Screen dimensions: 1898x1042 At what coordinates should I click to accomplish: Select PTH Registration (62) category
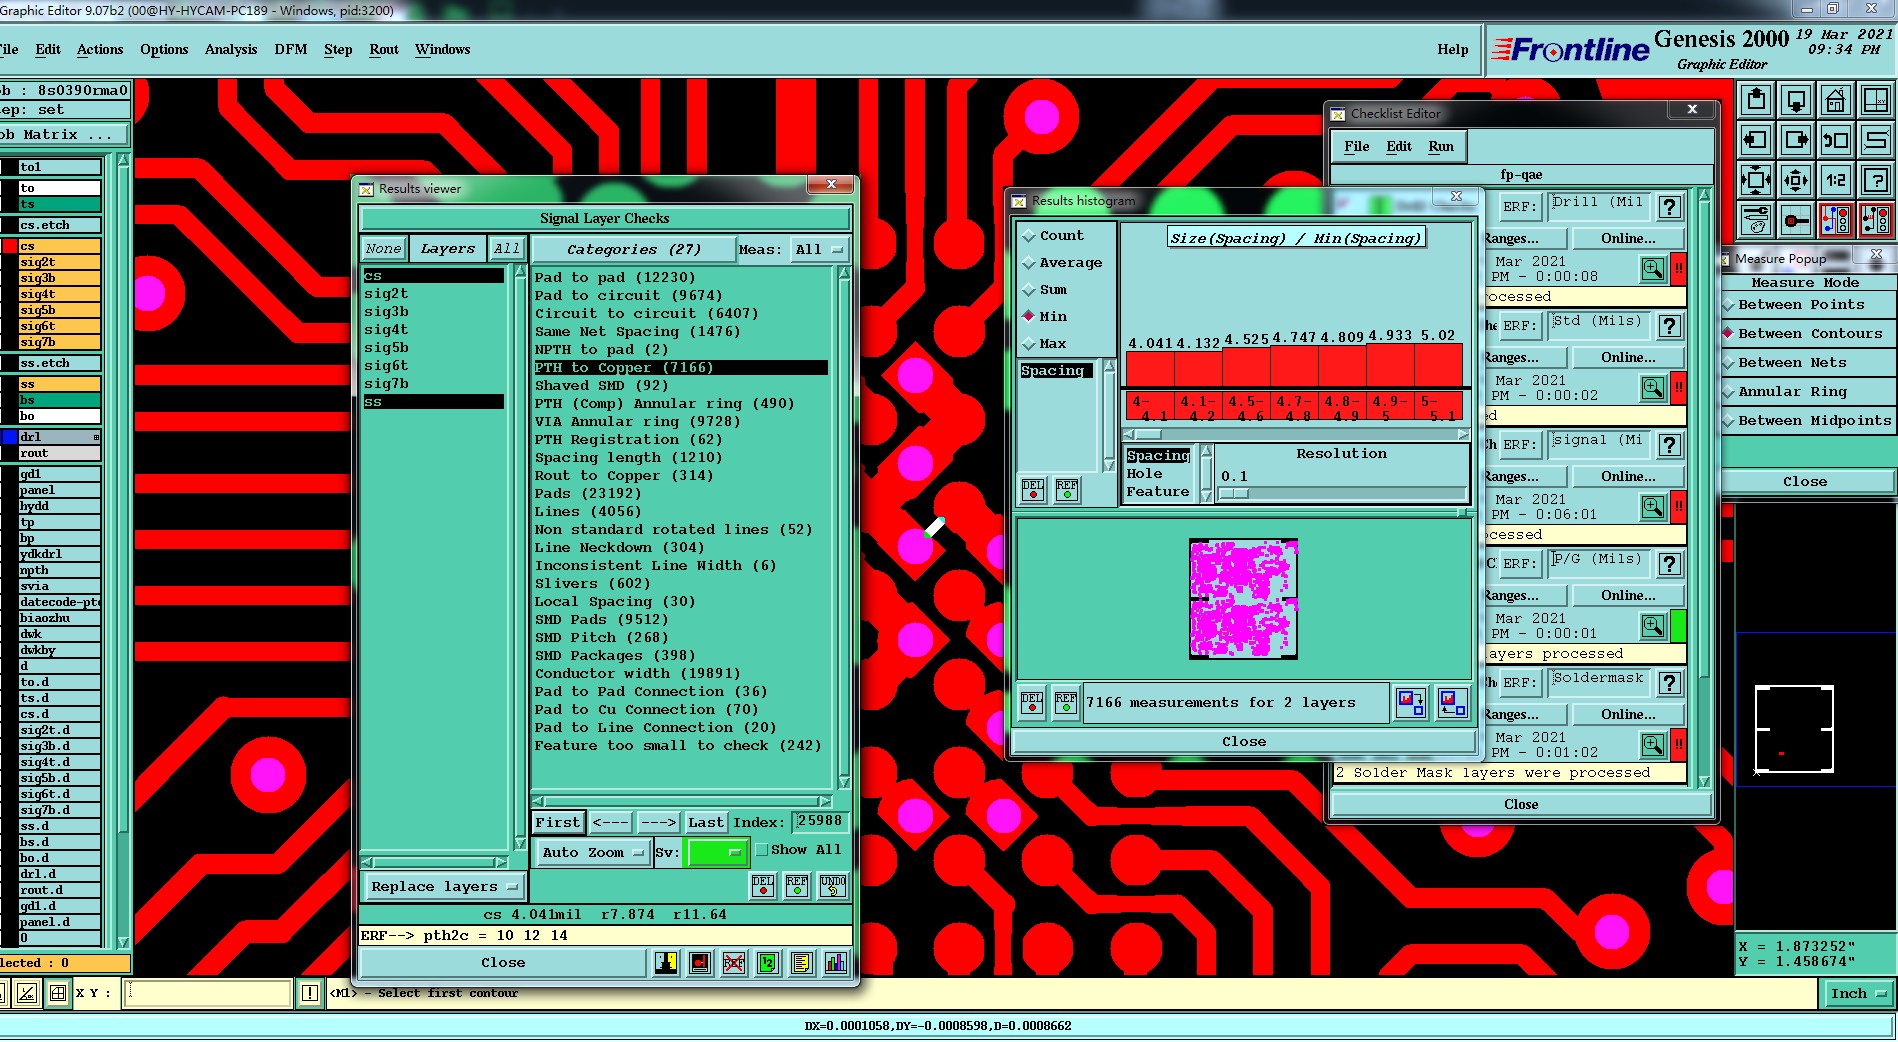click(628, 440)
